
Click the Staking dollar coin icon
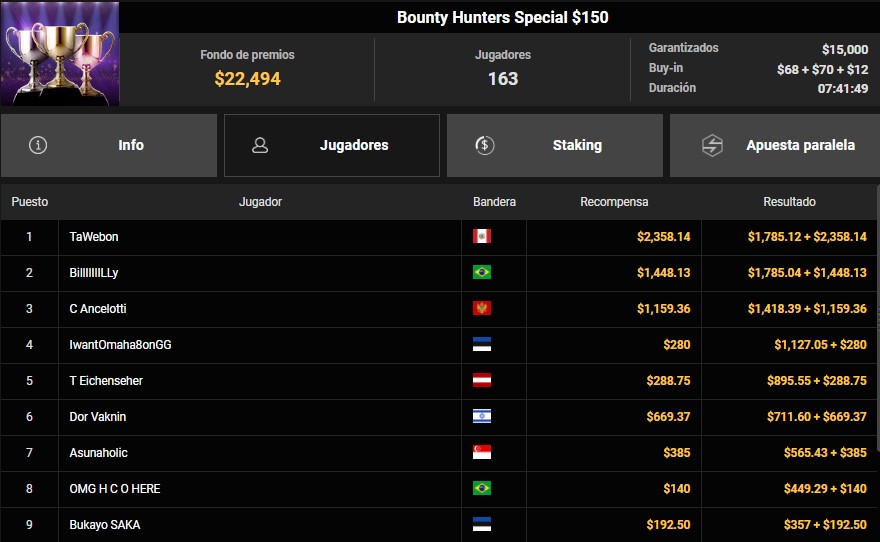coord(485,145)
